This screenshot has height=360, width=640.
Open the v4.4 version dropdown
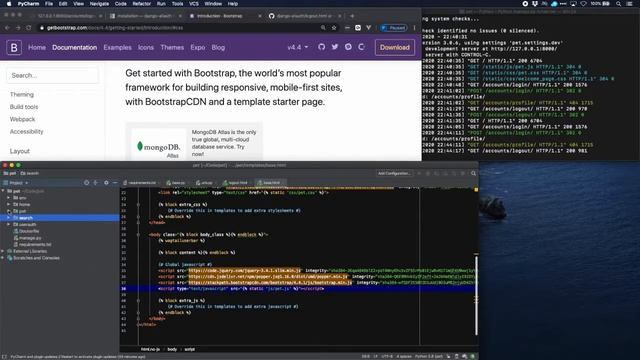298,47
